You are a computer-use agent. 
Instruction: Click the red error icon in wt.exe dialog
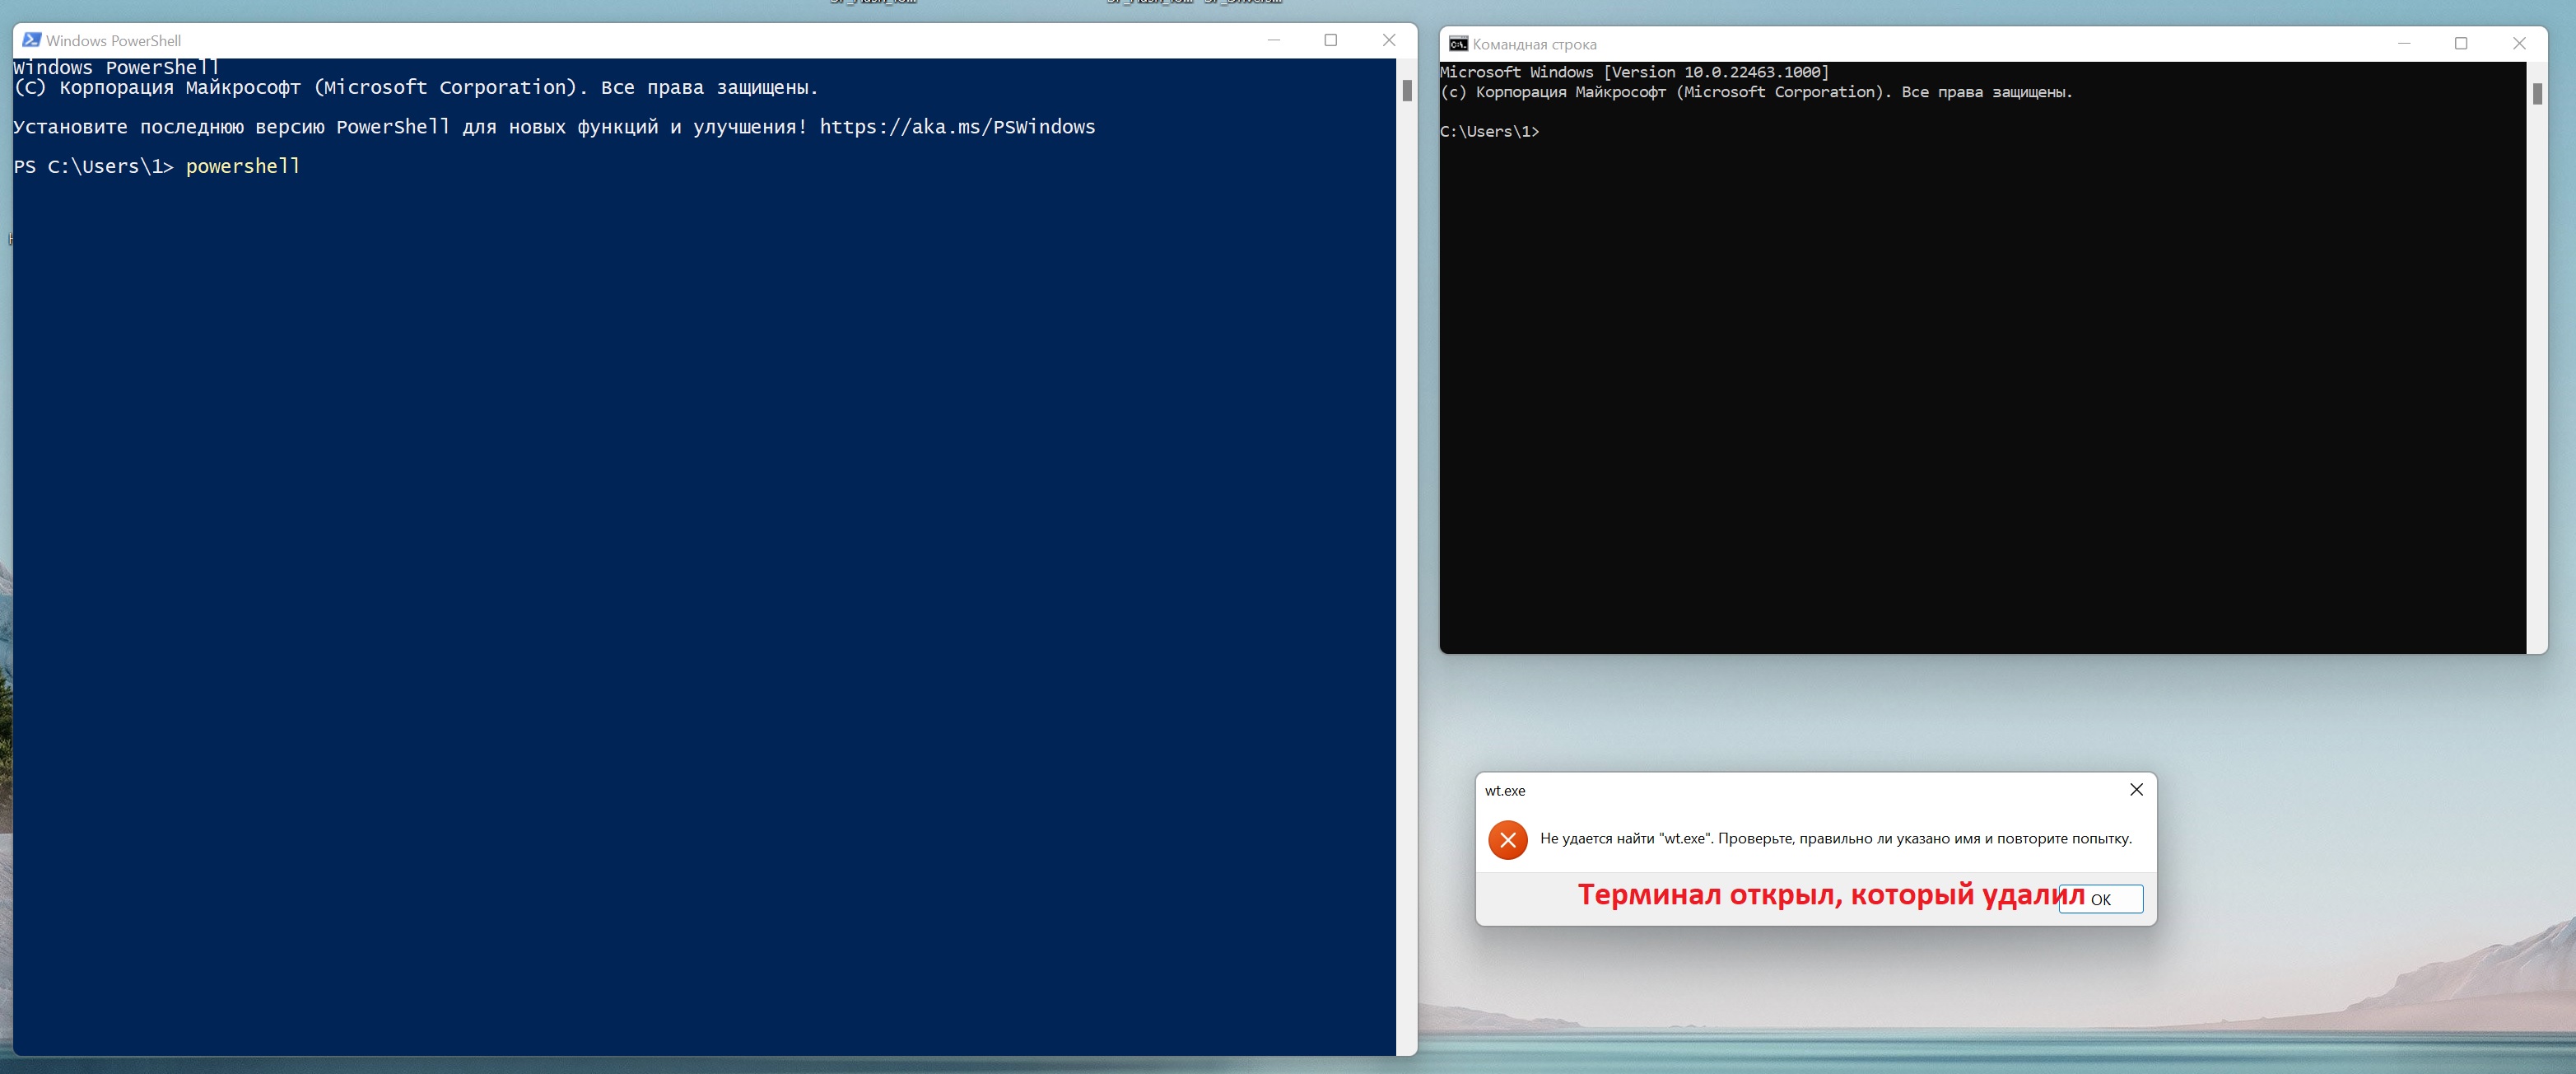(1507, 839)
